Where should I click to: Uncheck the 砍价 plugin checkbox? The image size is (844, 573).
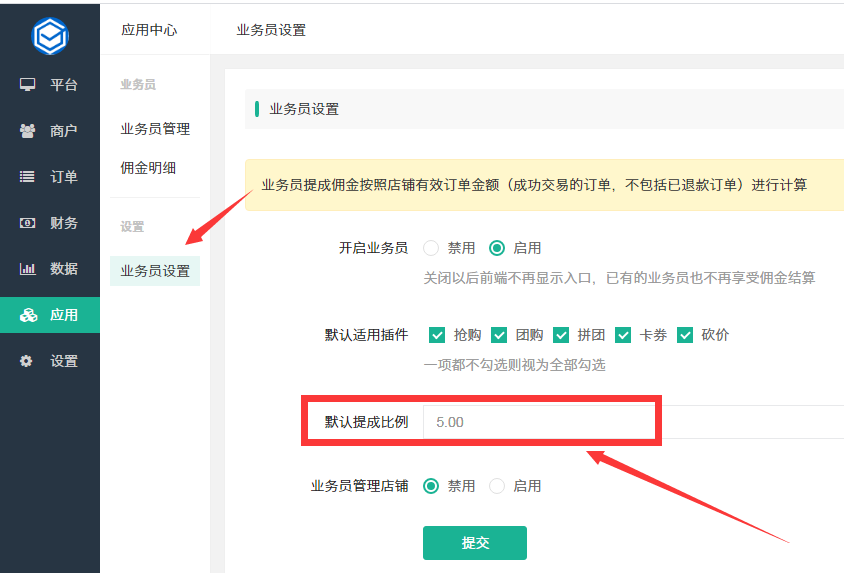coord(685,335)
